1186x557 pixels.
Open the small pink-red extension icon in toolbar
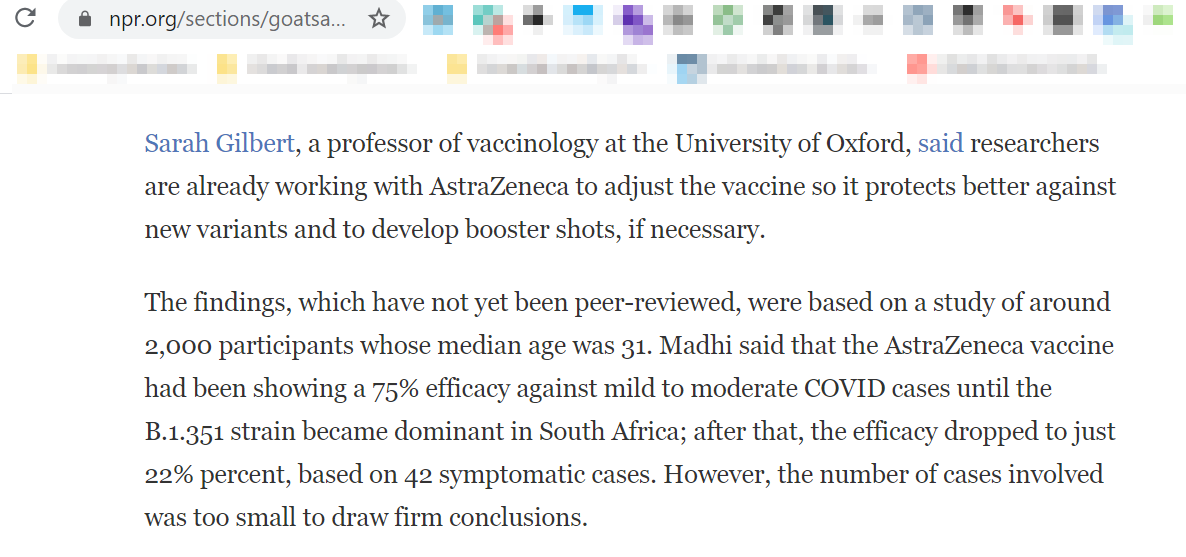(1018, 17)
